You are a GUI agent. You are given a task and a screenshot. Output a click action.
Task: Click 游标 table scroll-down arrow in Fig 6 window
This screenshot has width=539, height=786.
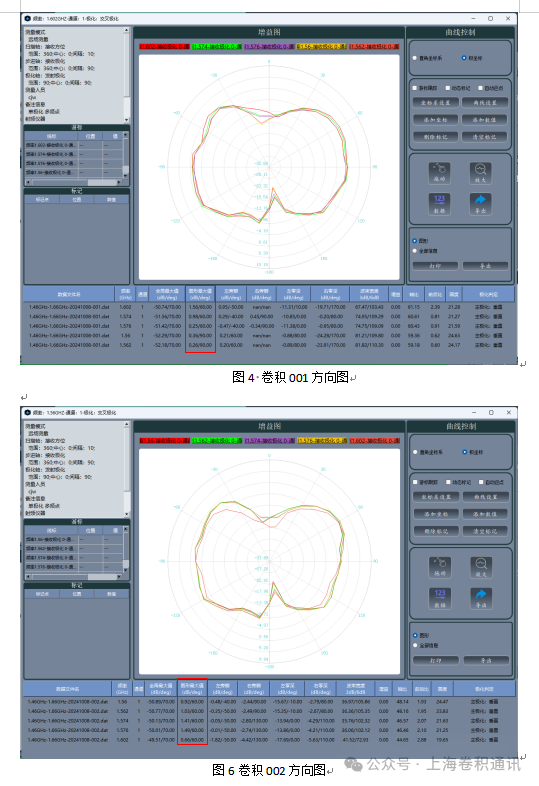[x=126, y=570]
